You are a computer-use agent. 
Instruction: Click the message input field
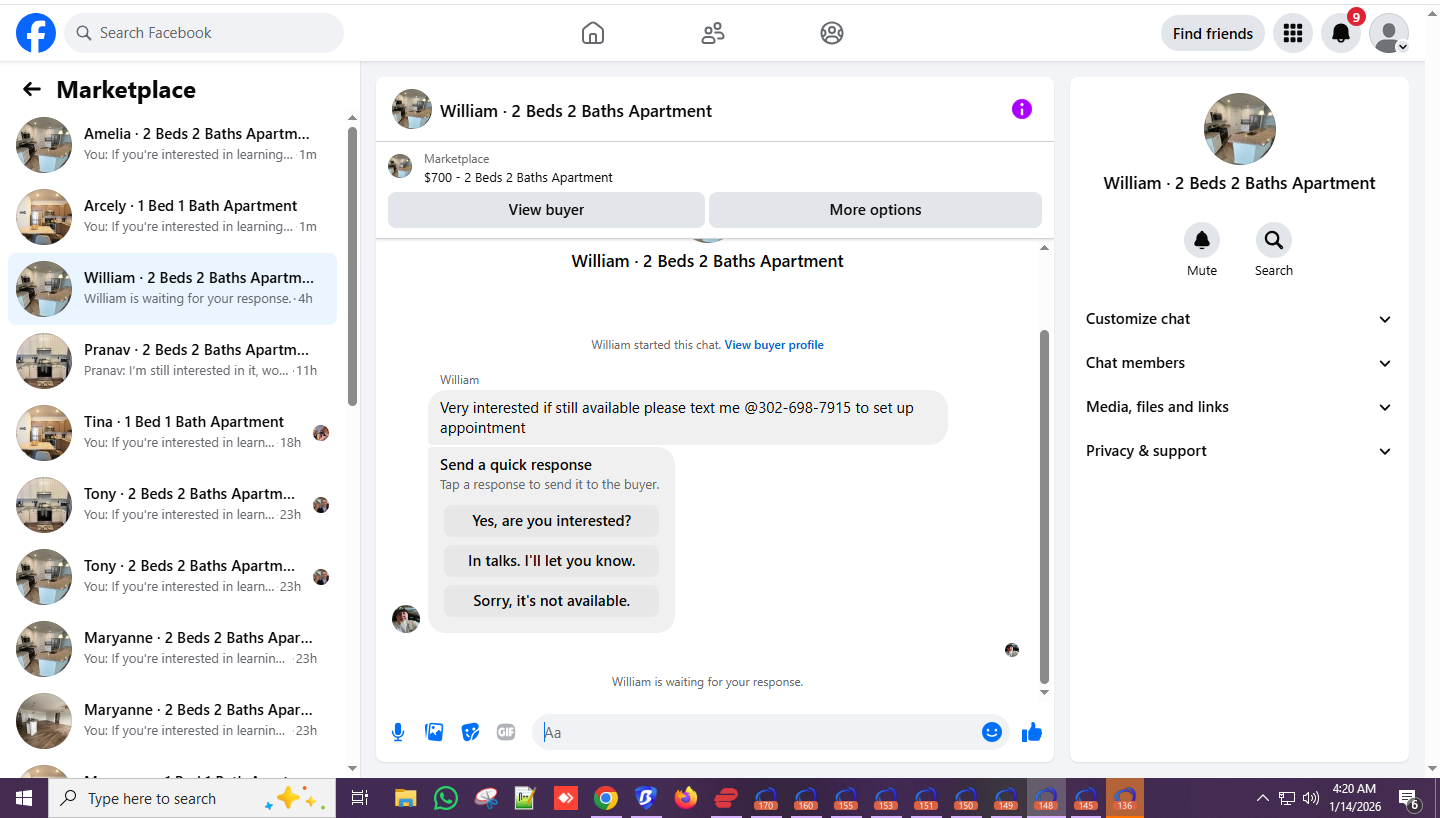tap(758, 732)
